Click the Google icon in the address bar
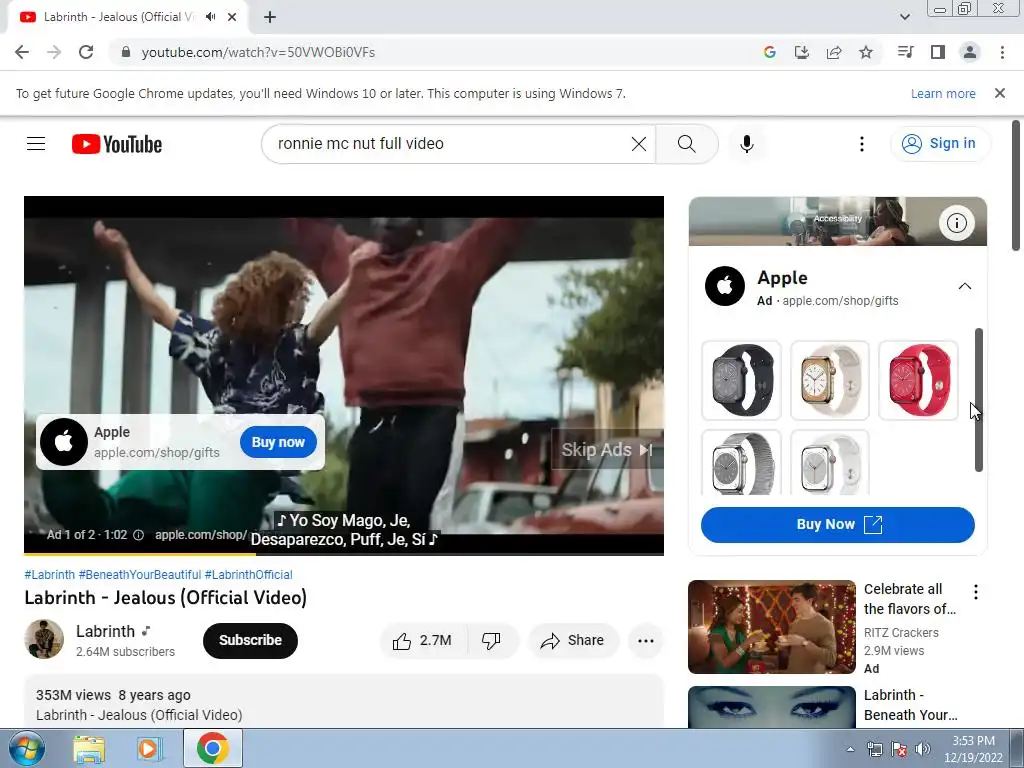Viewport: 1024px width, 768px height. coord(769,52)
